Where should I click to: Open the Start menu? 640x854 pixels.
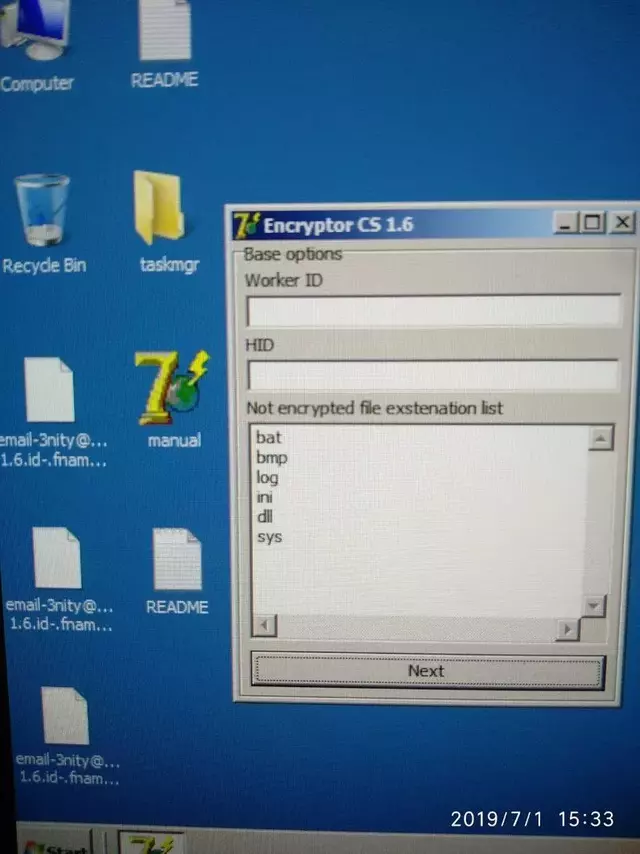pos(53,843)
